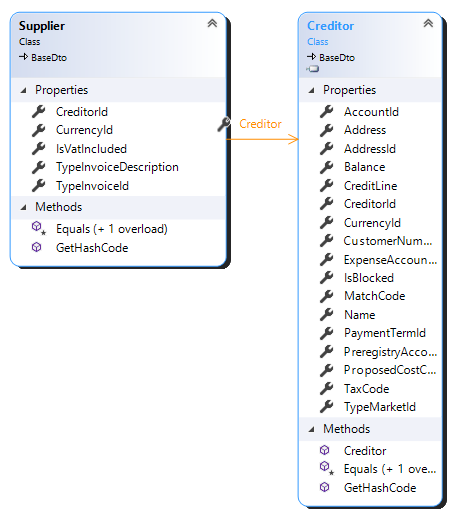Click the wrench icon beside TaxCode

(327, 389)
